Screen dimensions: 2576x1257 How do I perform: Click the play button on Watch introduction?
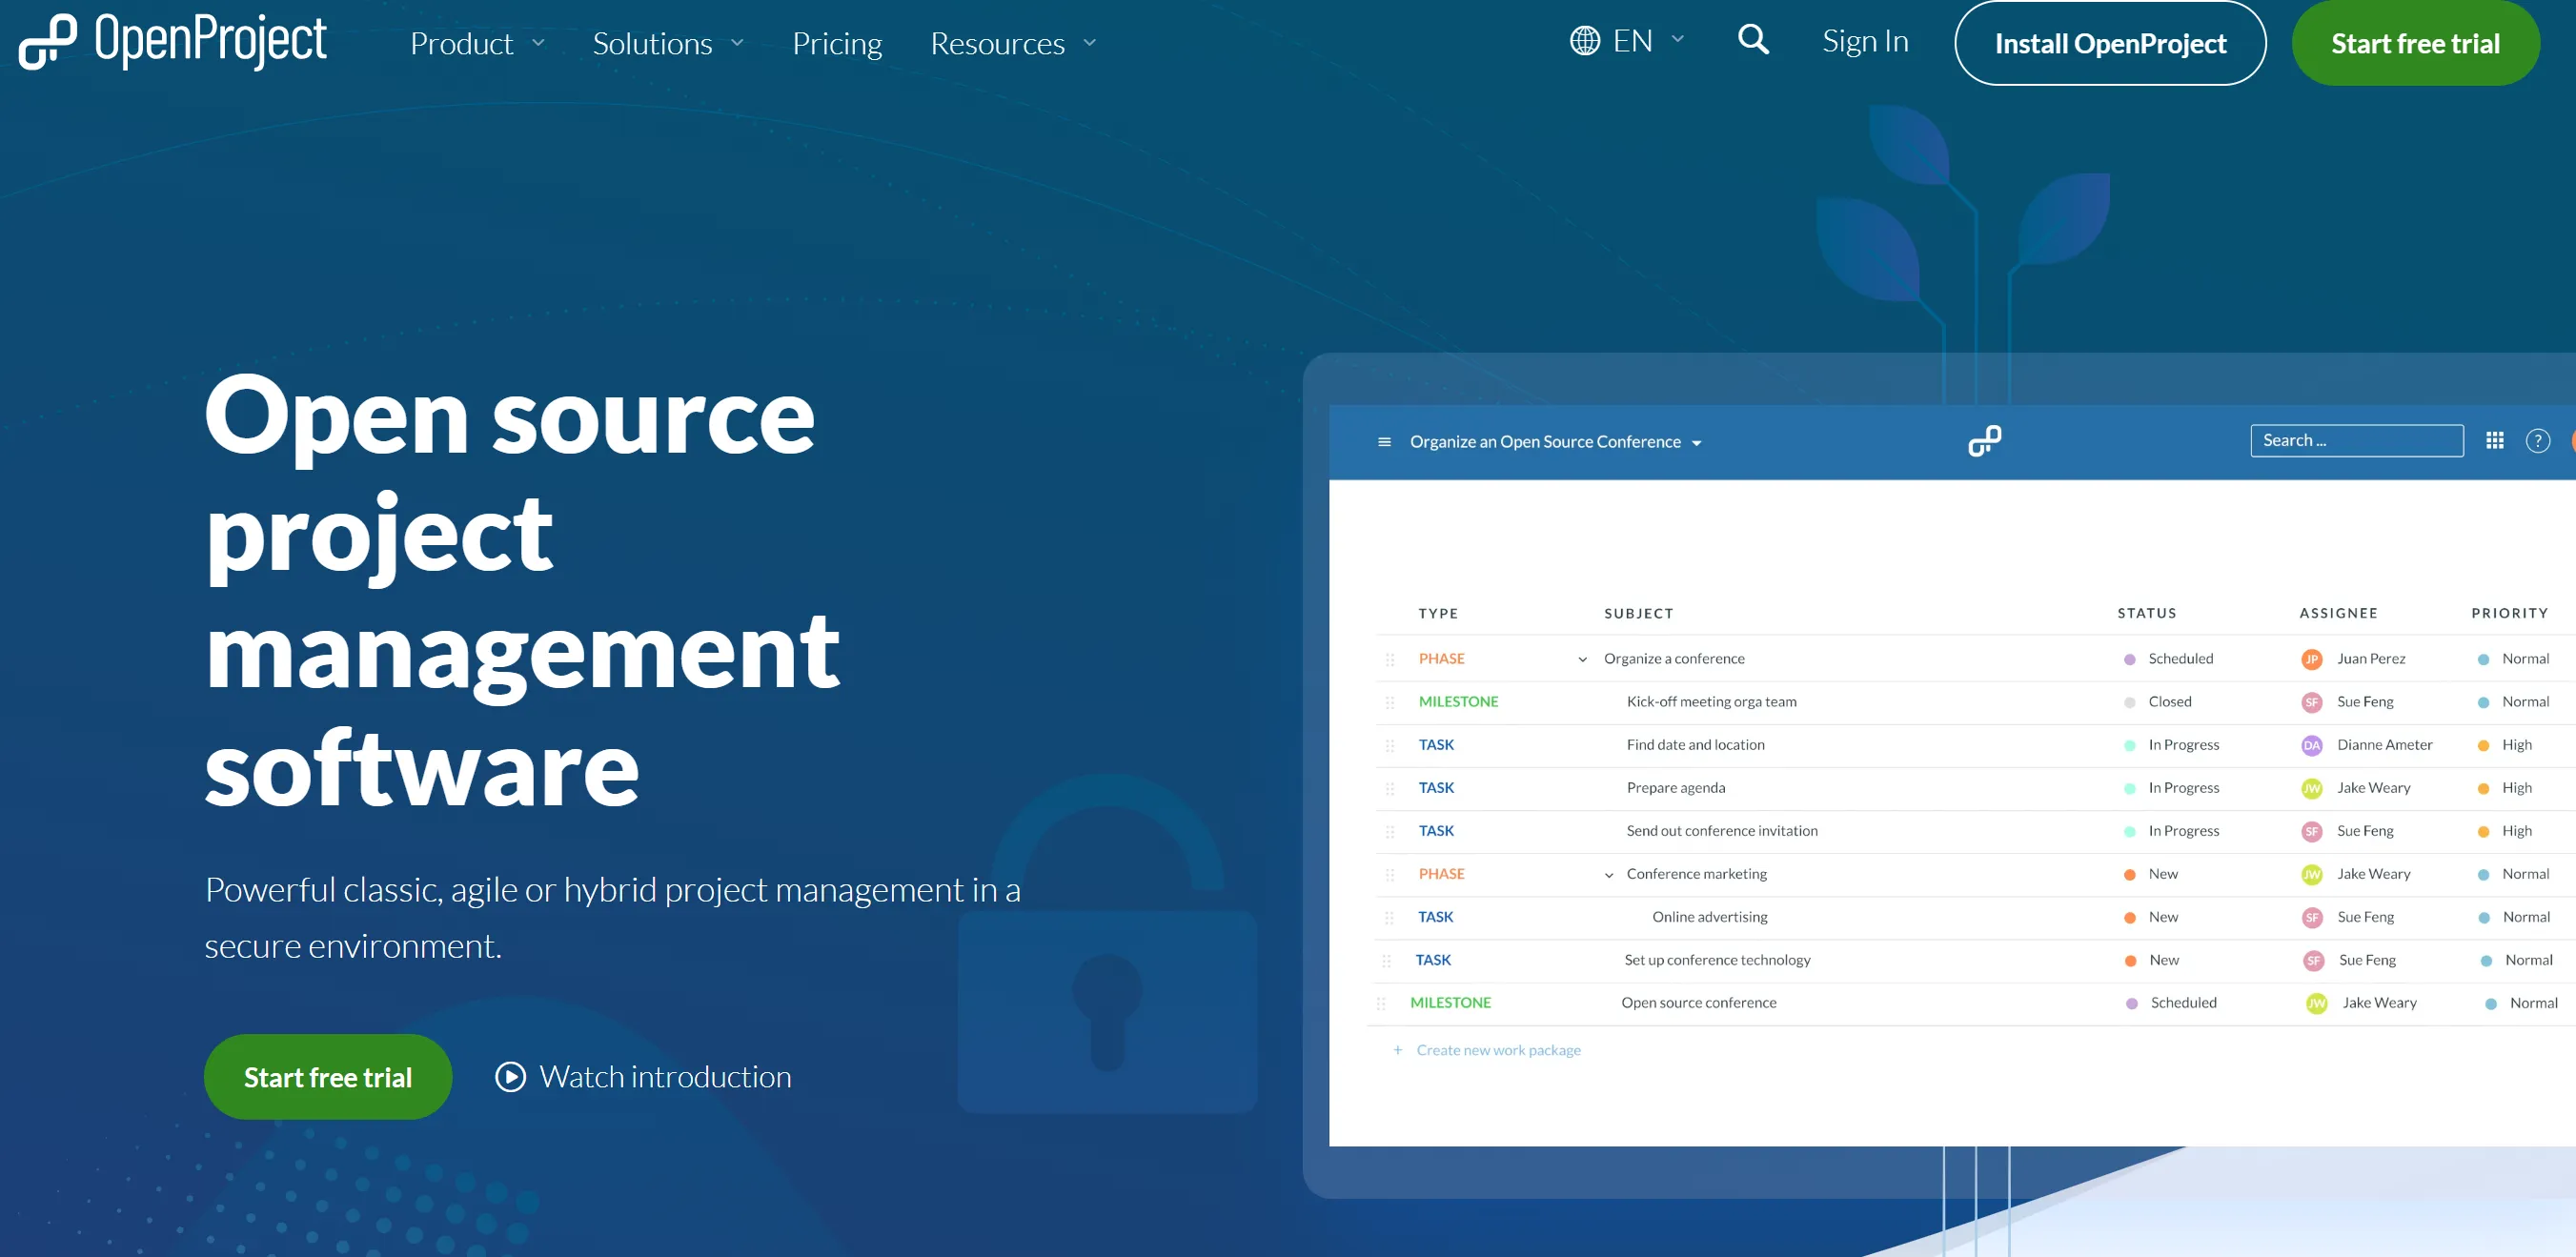pyautogui.click(x=509, y=1076)
